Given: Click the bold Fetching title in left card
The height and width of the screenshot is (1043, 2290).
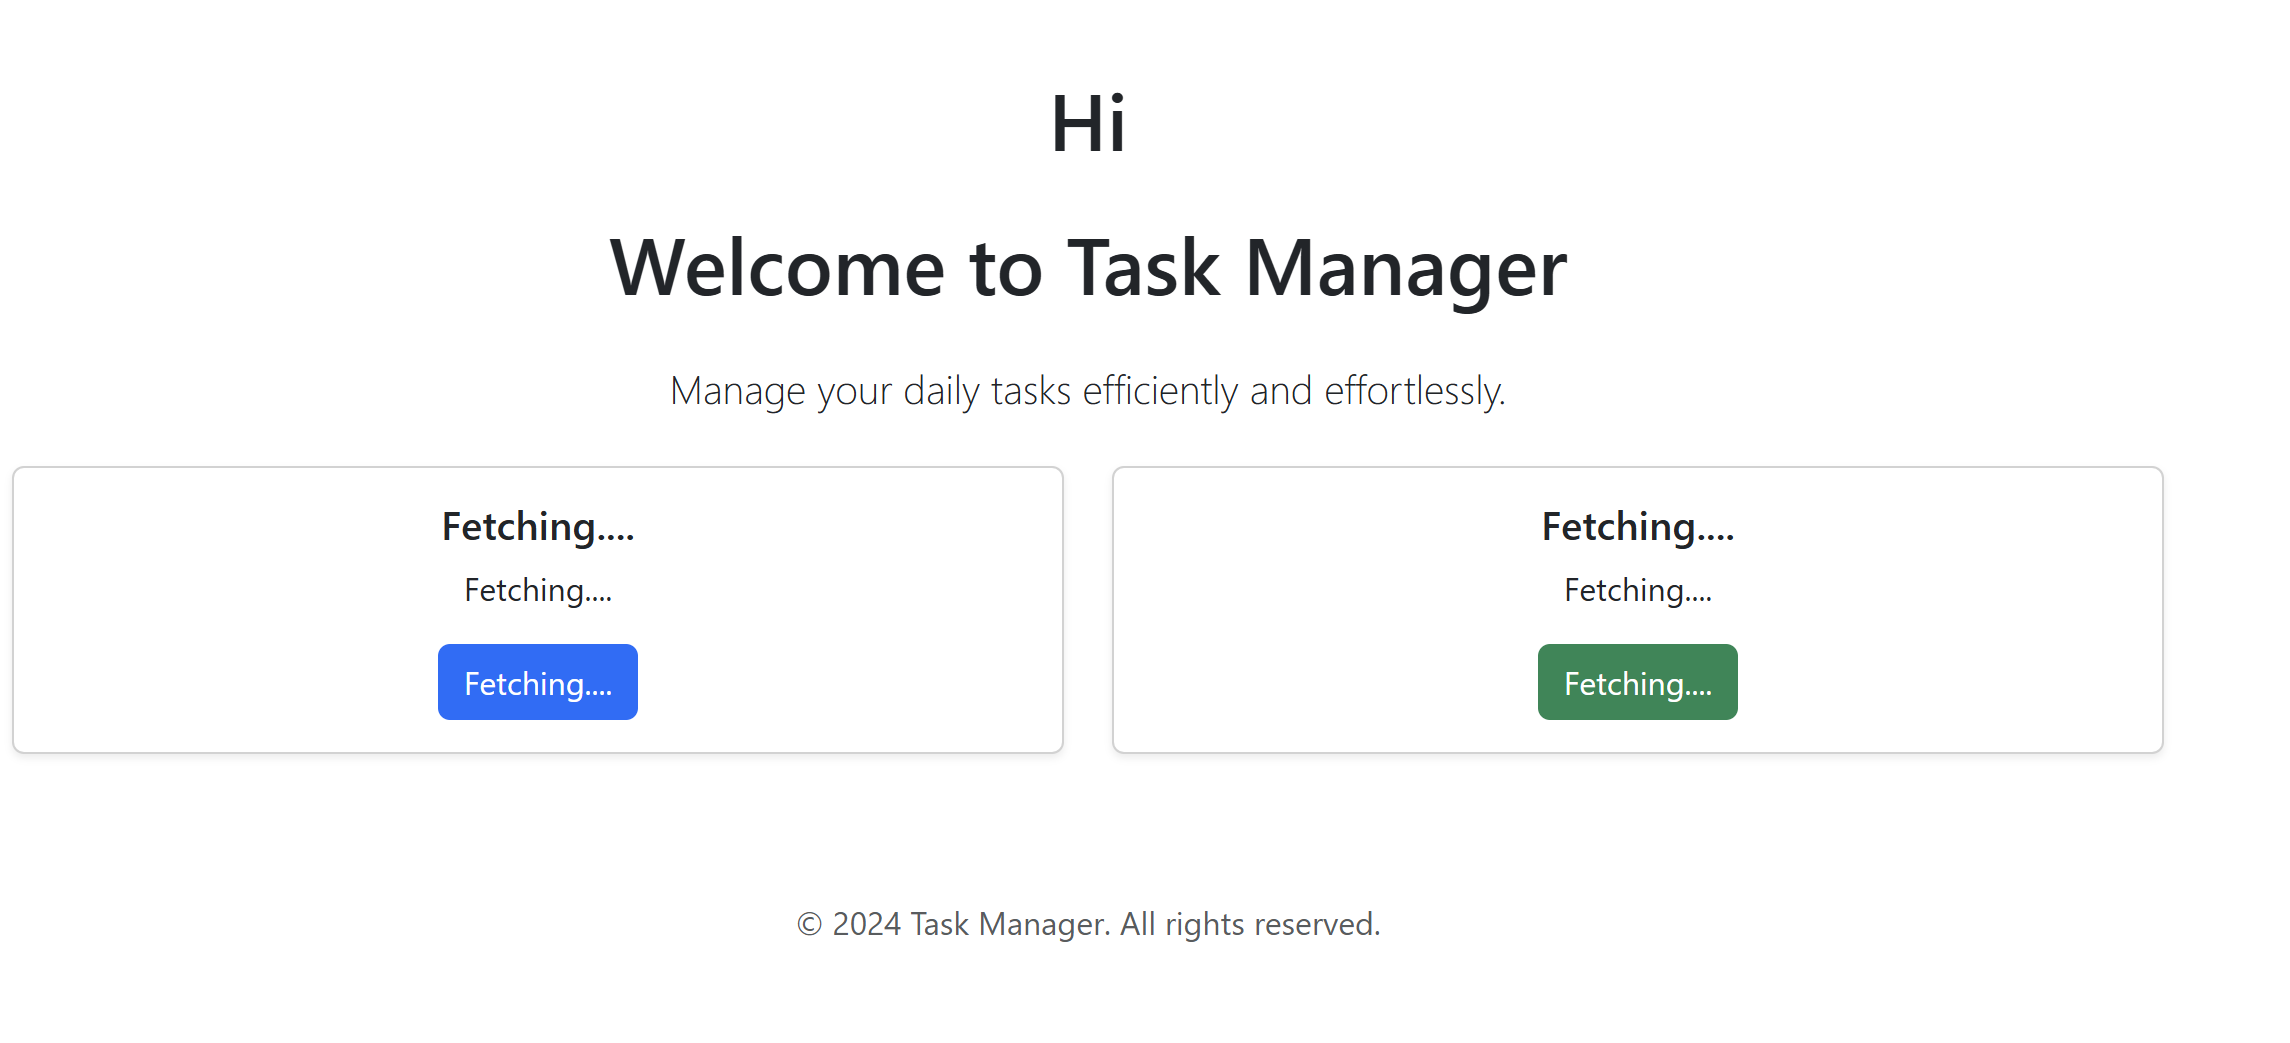Looking at the screenshot, I should click(x=537, y=527).
